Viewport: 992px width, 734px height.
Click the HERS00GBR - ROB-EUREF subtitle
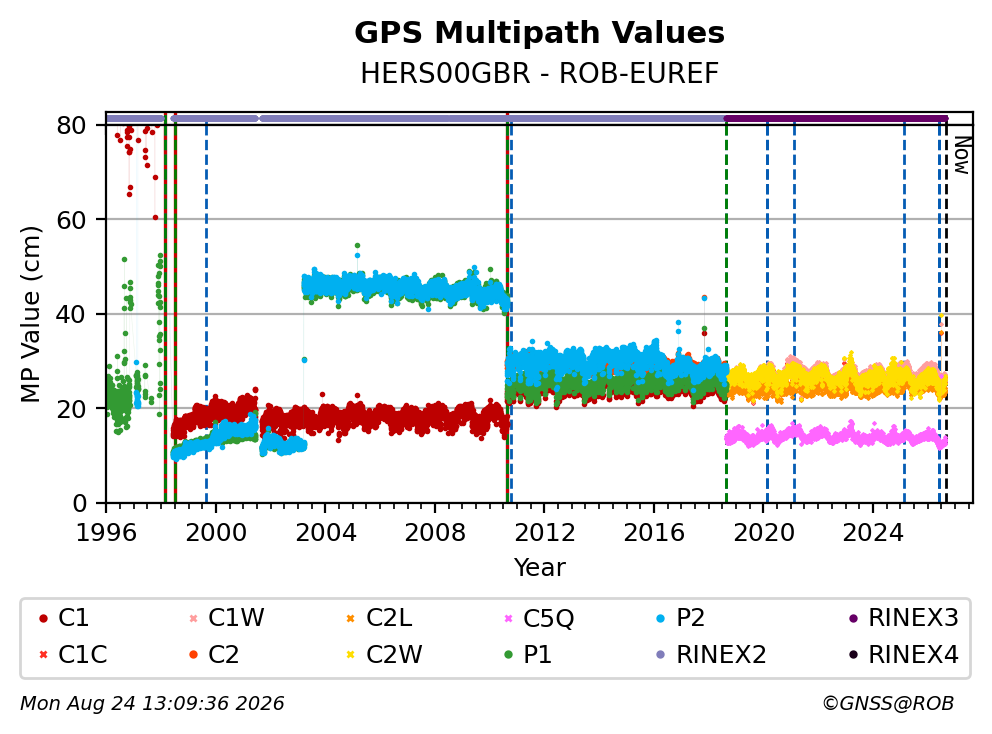click(x=540, y=73)
